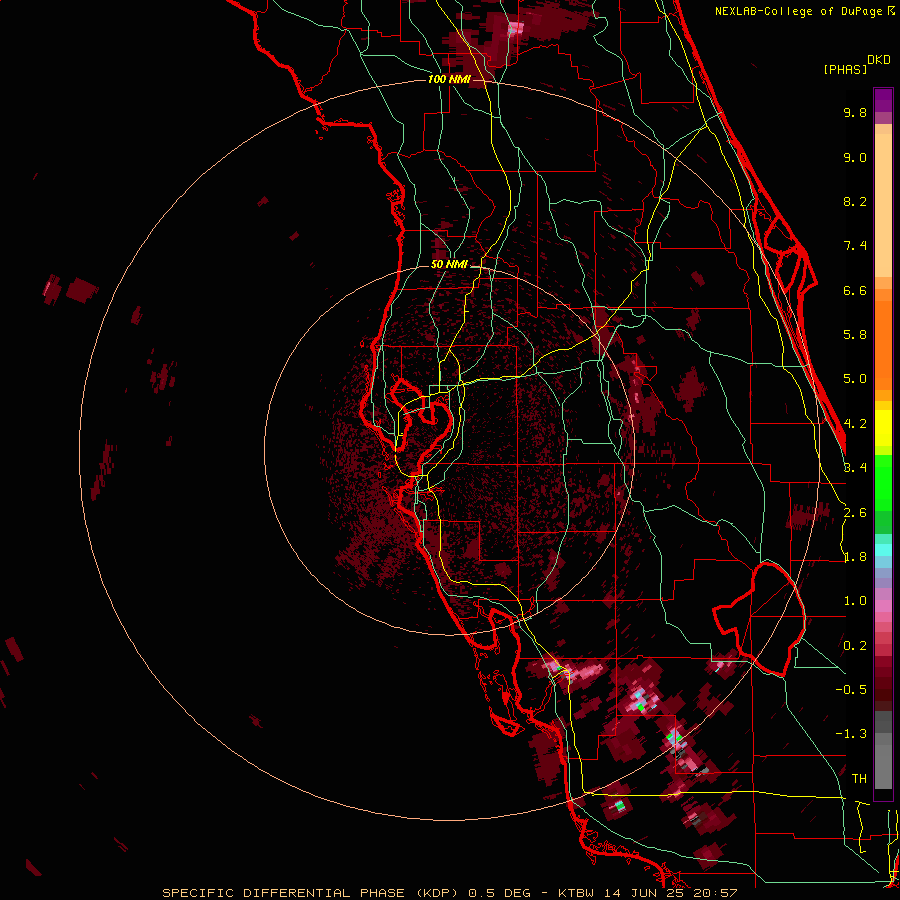Viewport: 900px width, 900px height.
Task: Select the 3.4 scale label
Action: coord(855,468)
